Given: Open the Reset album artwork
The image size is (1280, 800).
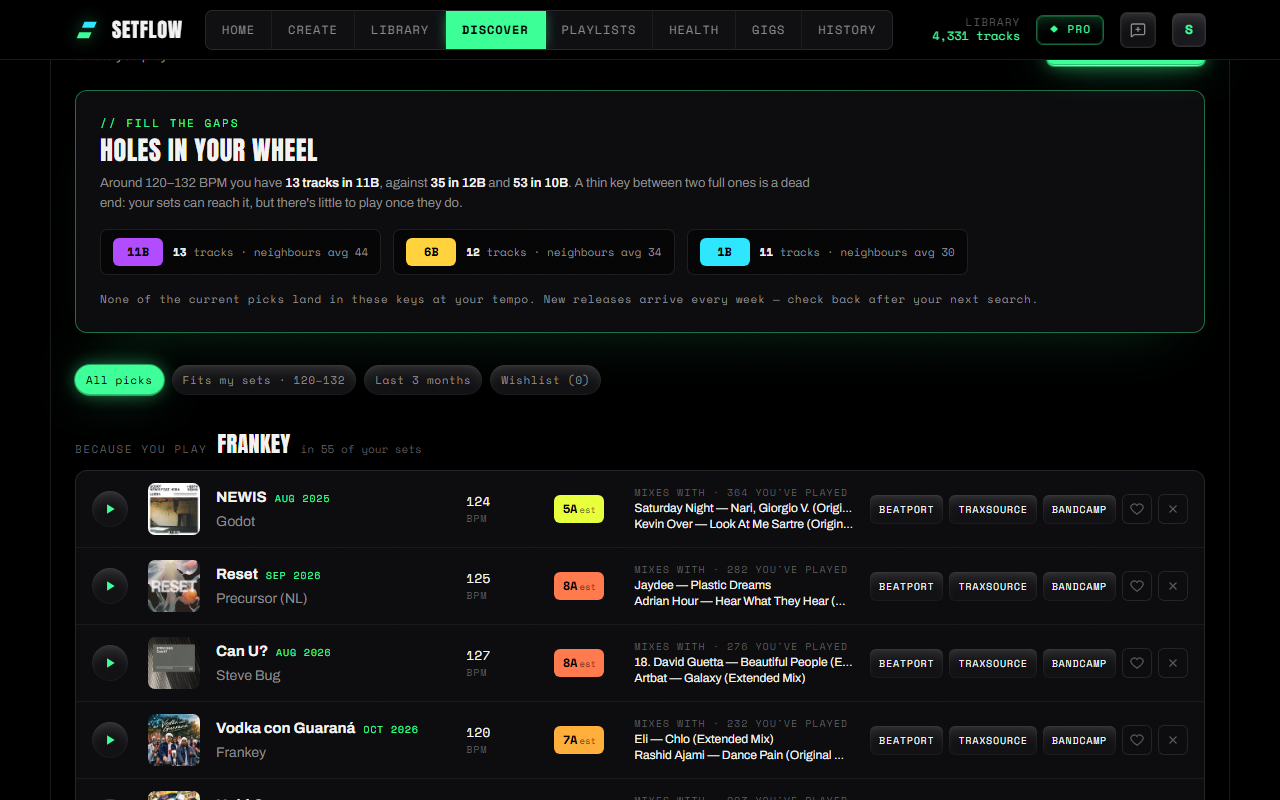Looking at the screenshot, I should [174, 586].
